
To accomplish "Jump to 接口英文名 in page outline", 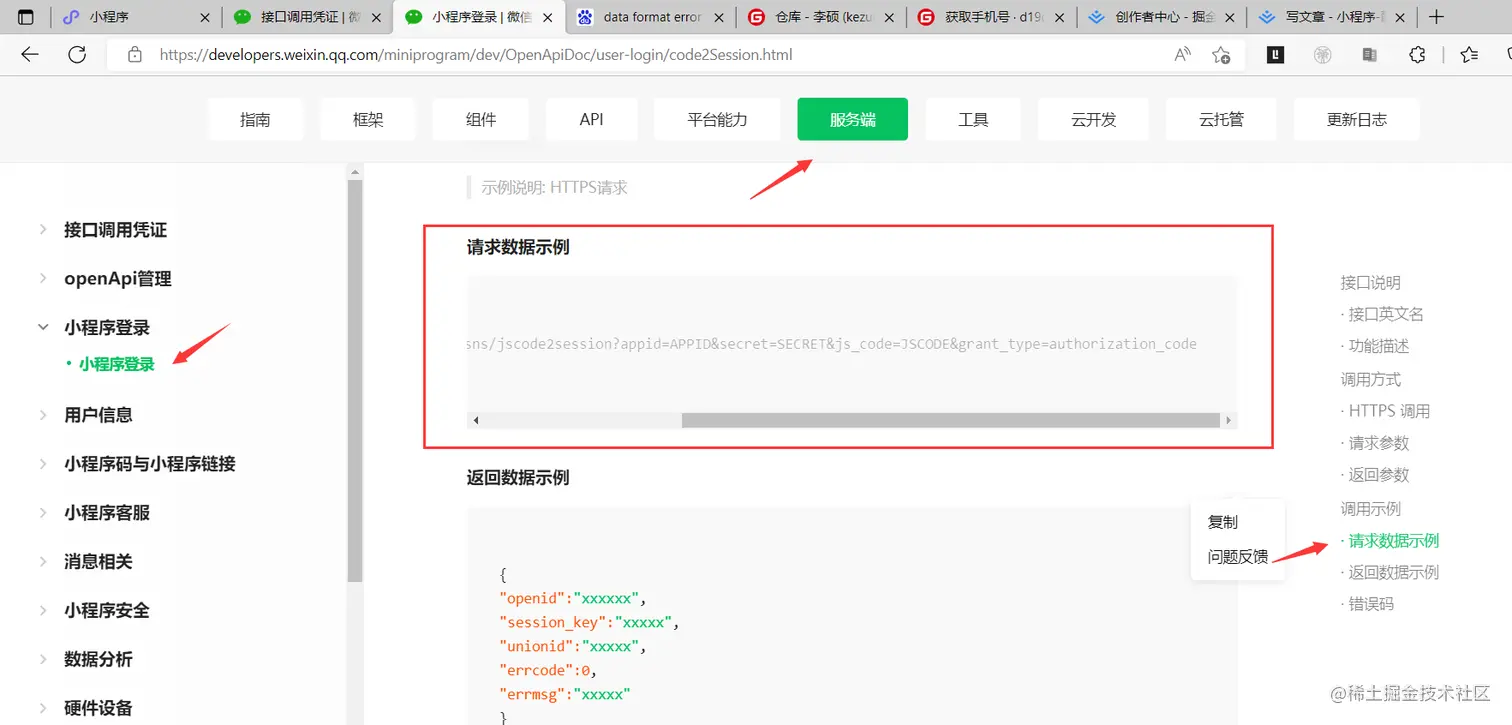I will click(x=1386, y=314).
